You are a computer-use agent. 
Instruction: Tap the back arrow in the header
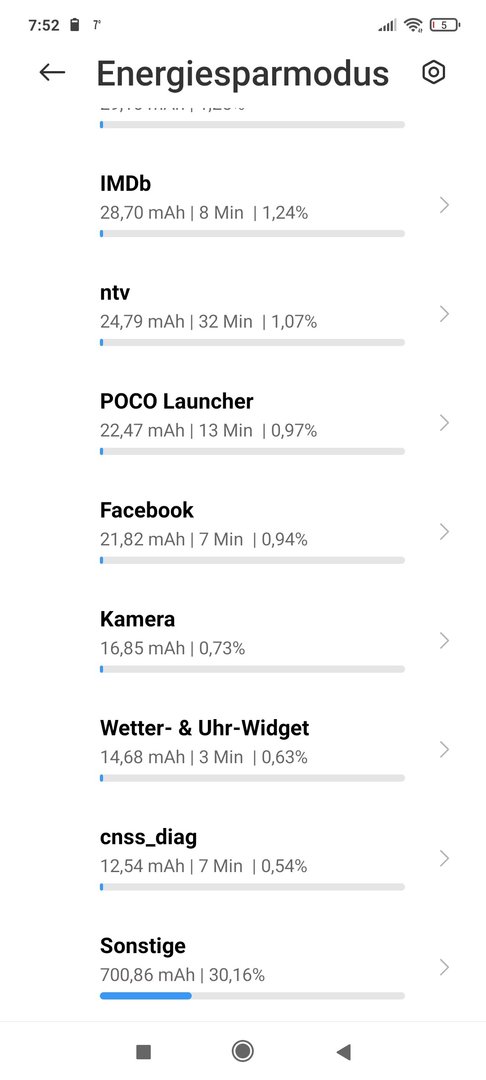coord(52,72)
